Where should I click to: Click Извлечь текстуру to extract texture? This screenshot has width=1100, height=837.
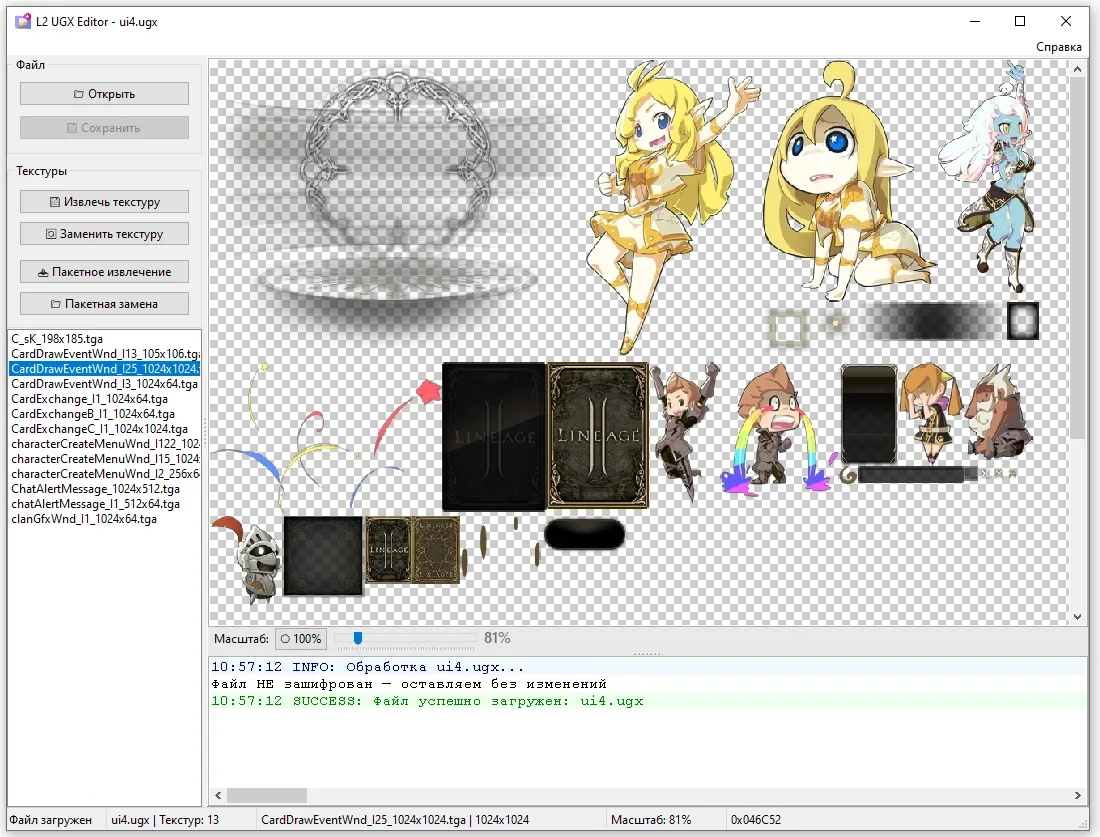(104, 201)
